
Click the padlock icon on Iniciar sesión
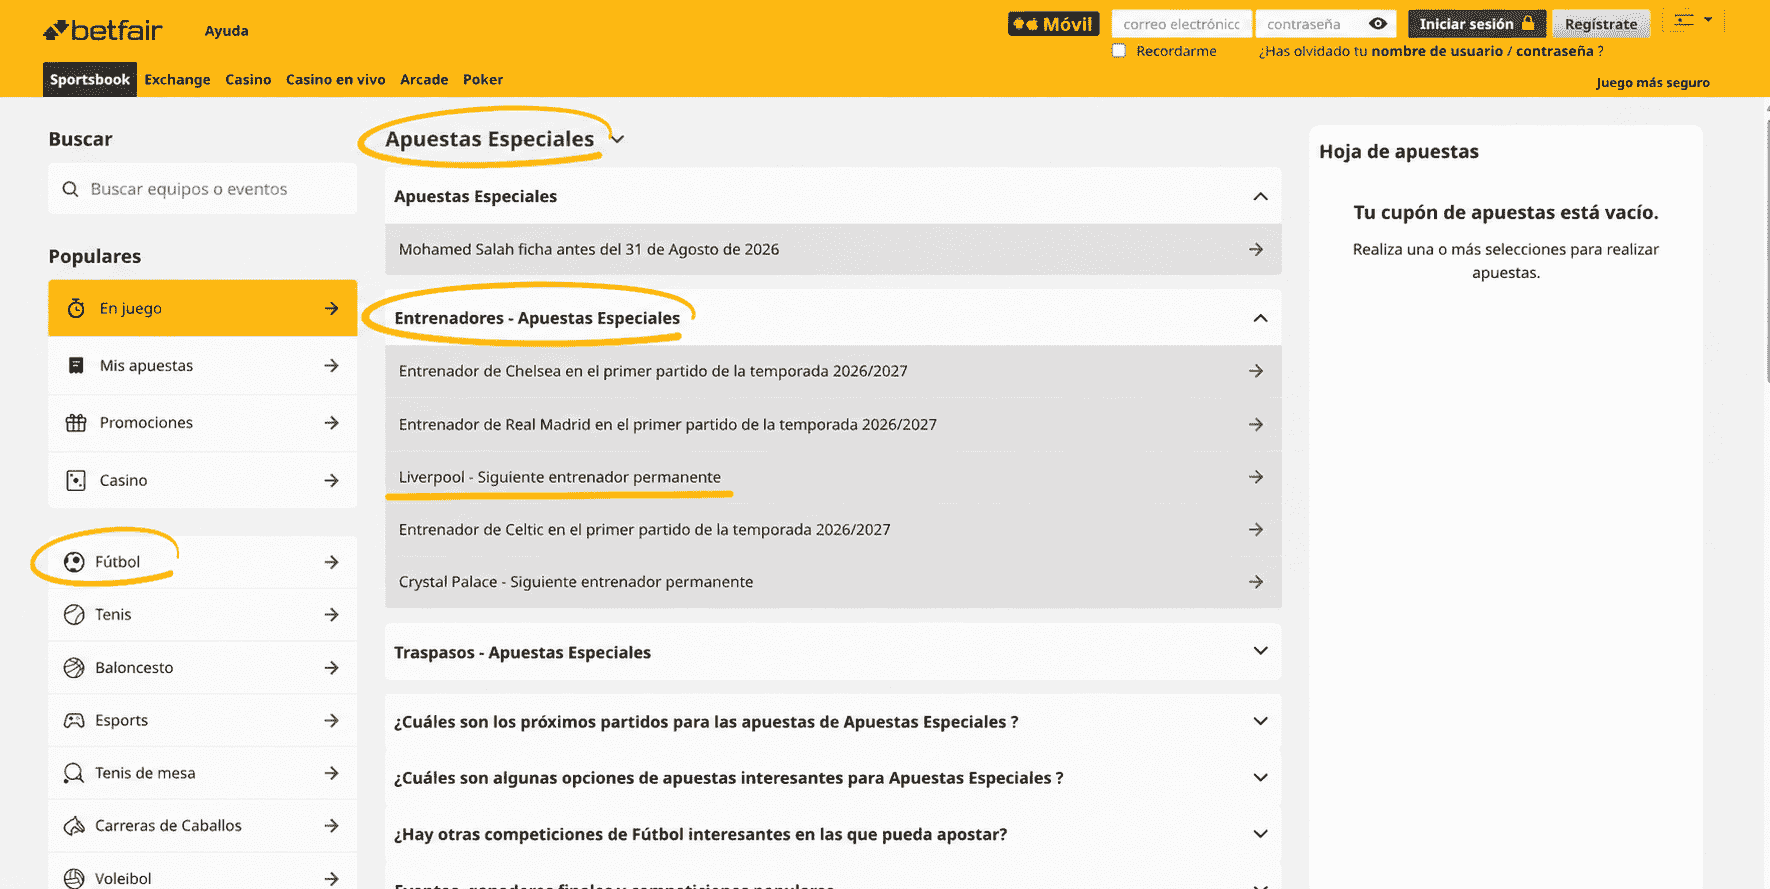pyautogui.click(x=1528, y=23)
